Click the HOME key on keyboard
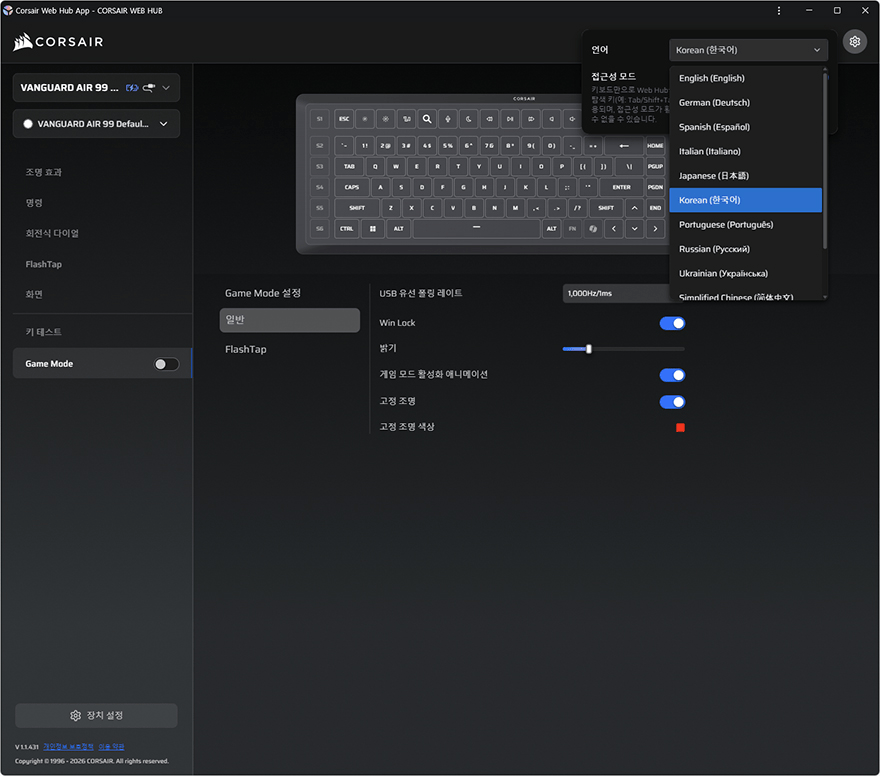Image resolution: width=880 pixels, height=776 pixels. [656, 146]
